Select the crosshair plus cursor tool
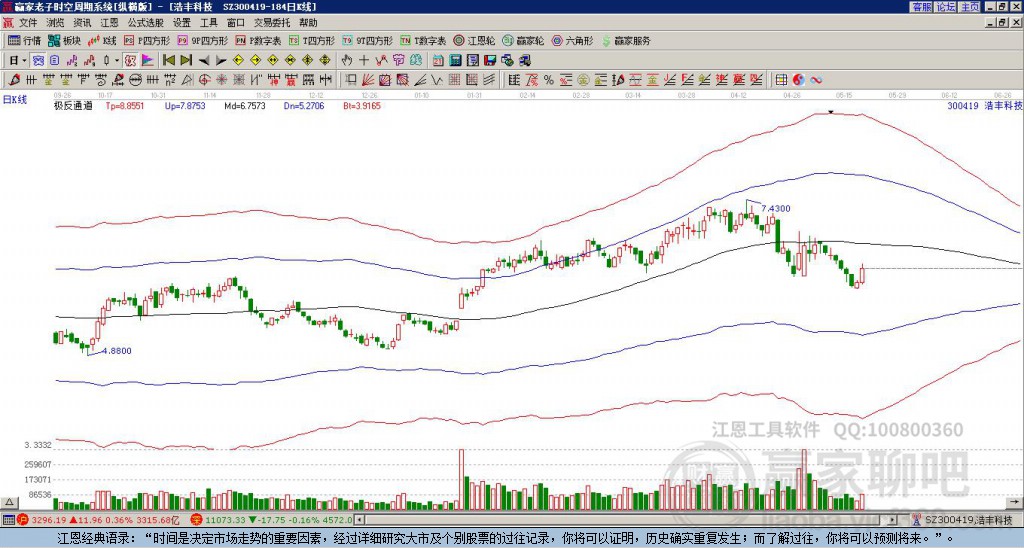 (364, 61)
